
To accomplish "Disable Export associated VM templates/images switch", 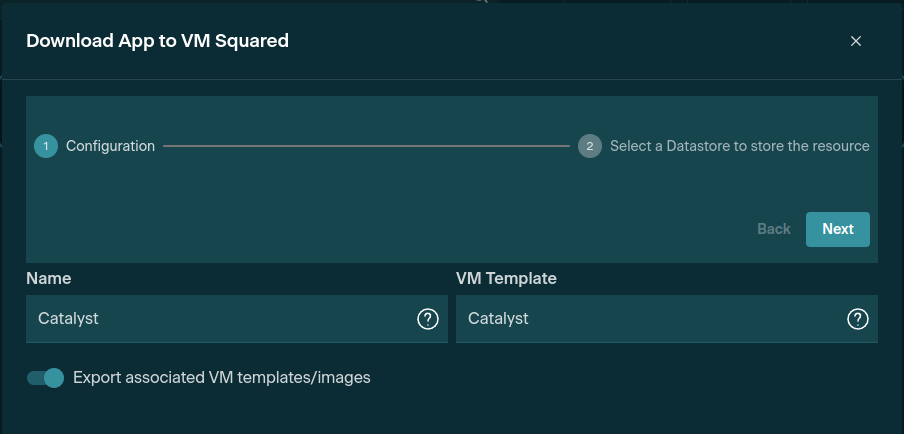I will tap(45, 378).
